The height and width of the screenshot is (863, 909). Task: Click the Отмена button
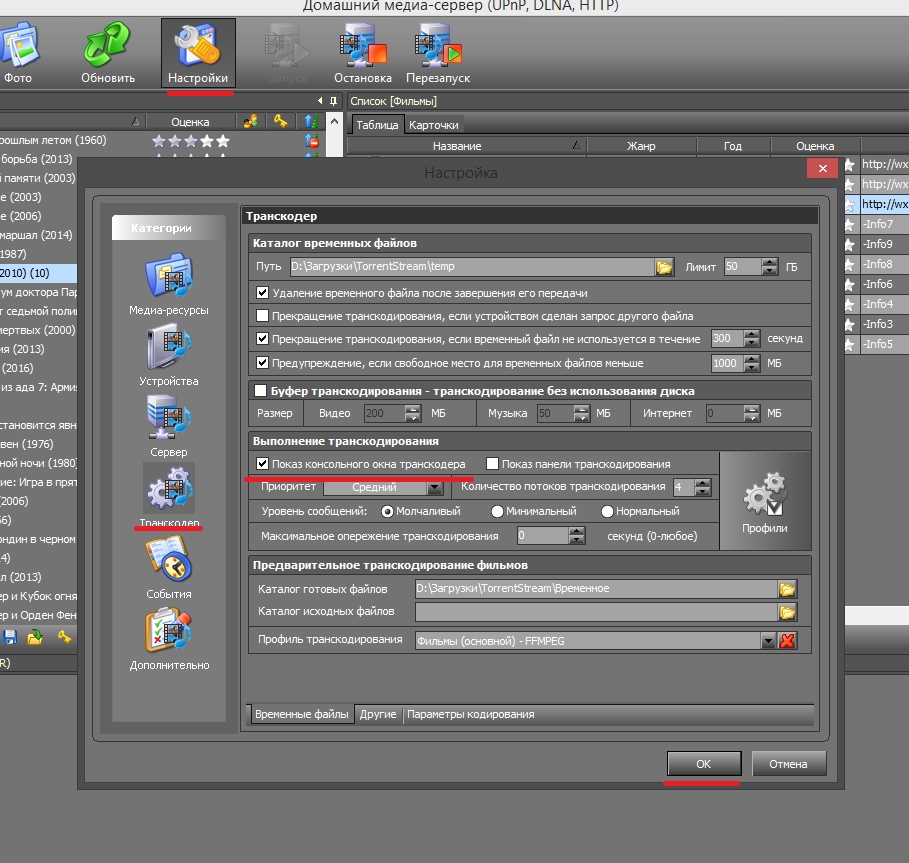click(x=788, y=764)
